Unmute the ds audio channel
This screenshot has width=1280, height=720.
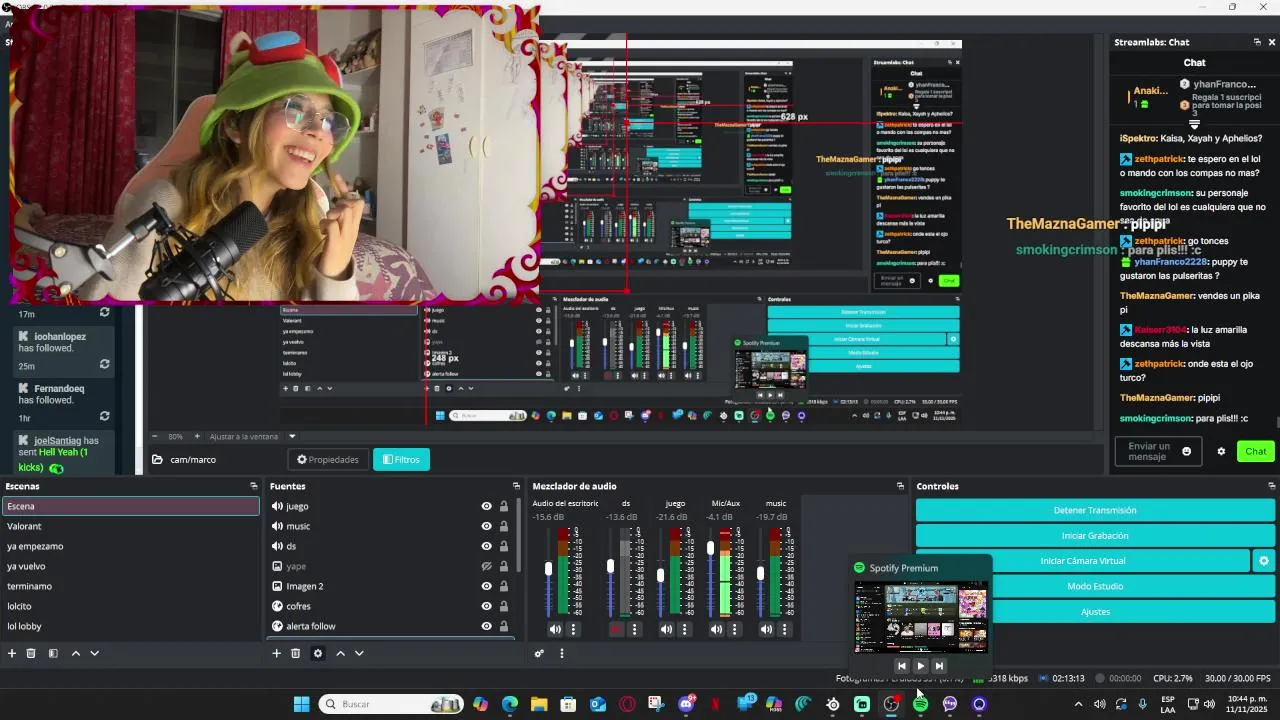pyautogui.click(x=616, y=629)
